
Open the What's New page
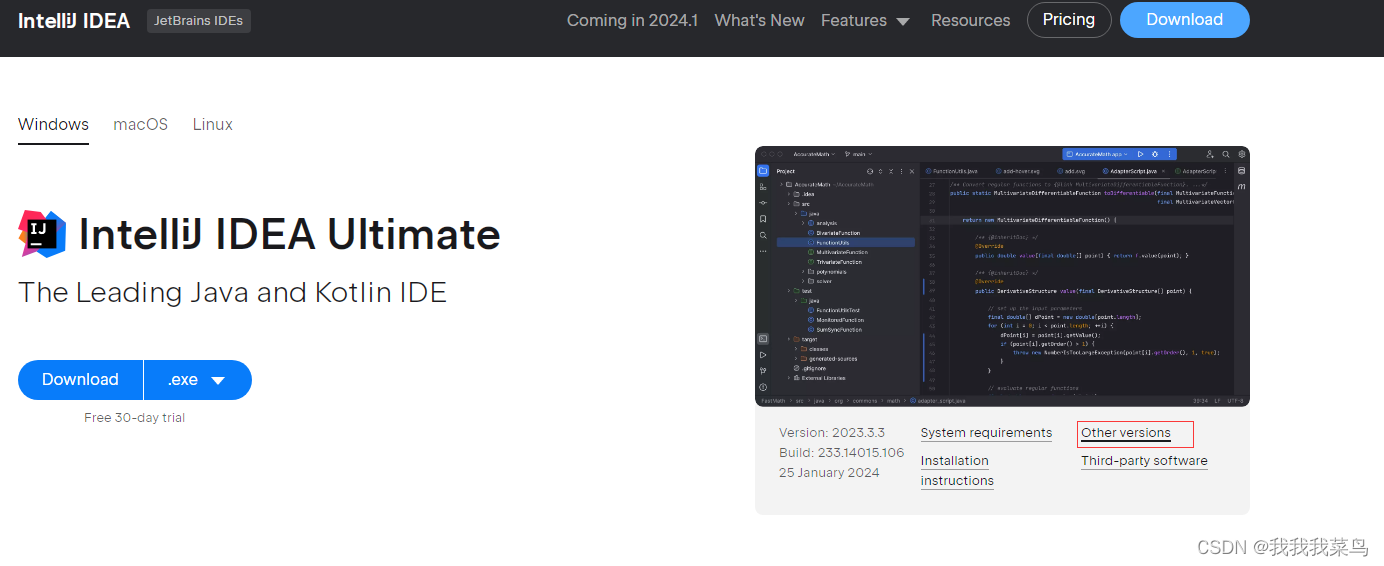(x=759, y=20)
